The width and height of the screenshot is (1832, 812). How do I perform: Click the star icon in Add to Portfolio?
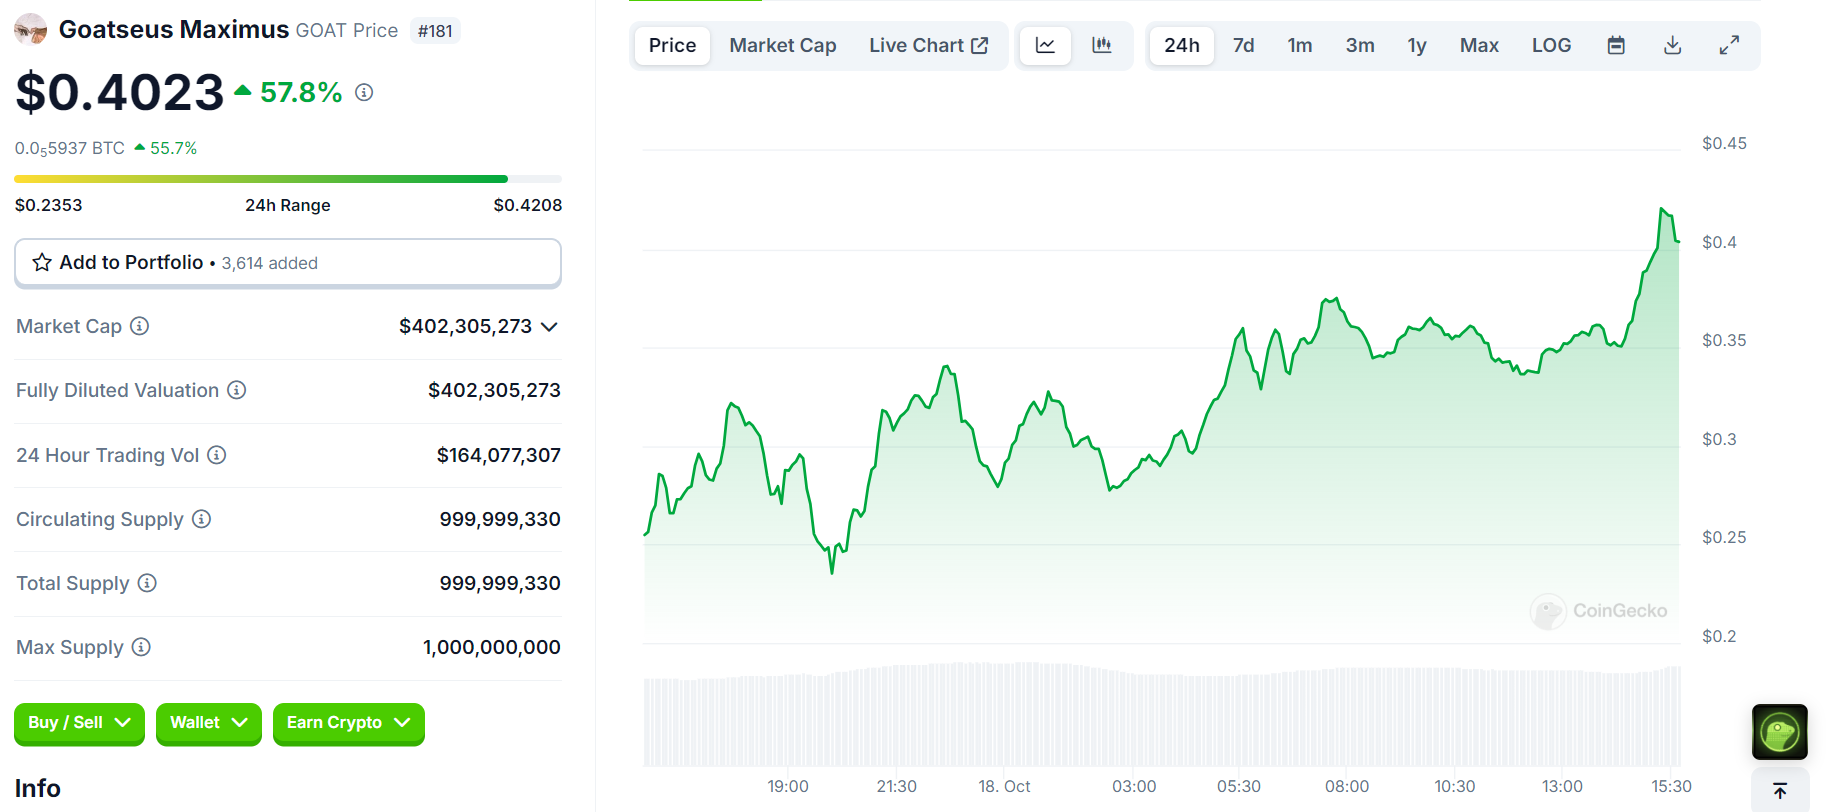click(x=42, y=262)
